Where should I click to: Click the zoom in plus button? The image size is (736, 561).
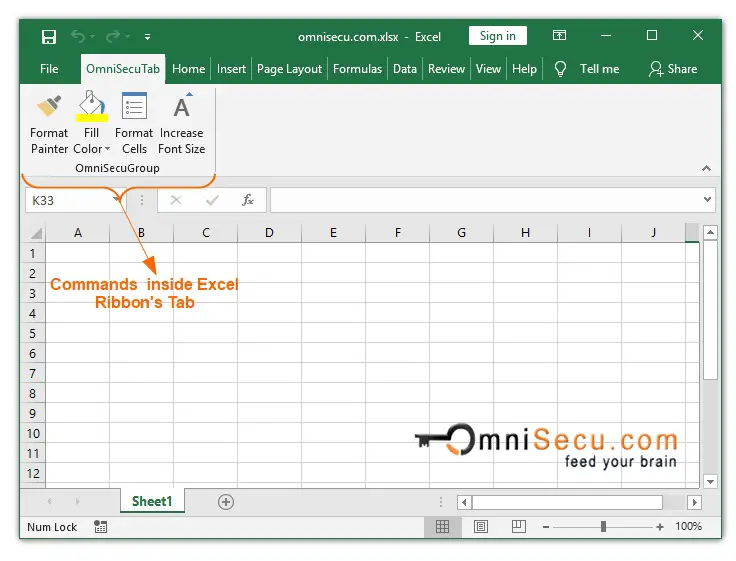click(660, 527)
